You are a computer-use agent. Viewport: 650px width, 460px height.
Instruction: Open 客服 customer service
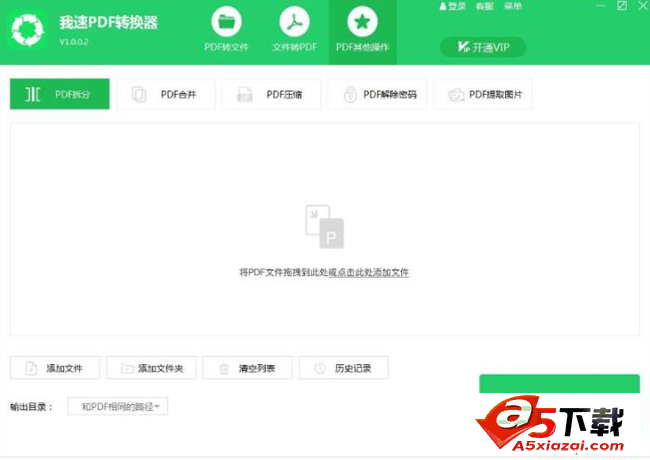click(x=485, y=6)
